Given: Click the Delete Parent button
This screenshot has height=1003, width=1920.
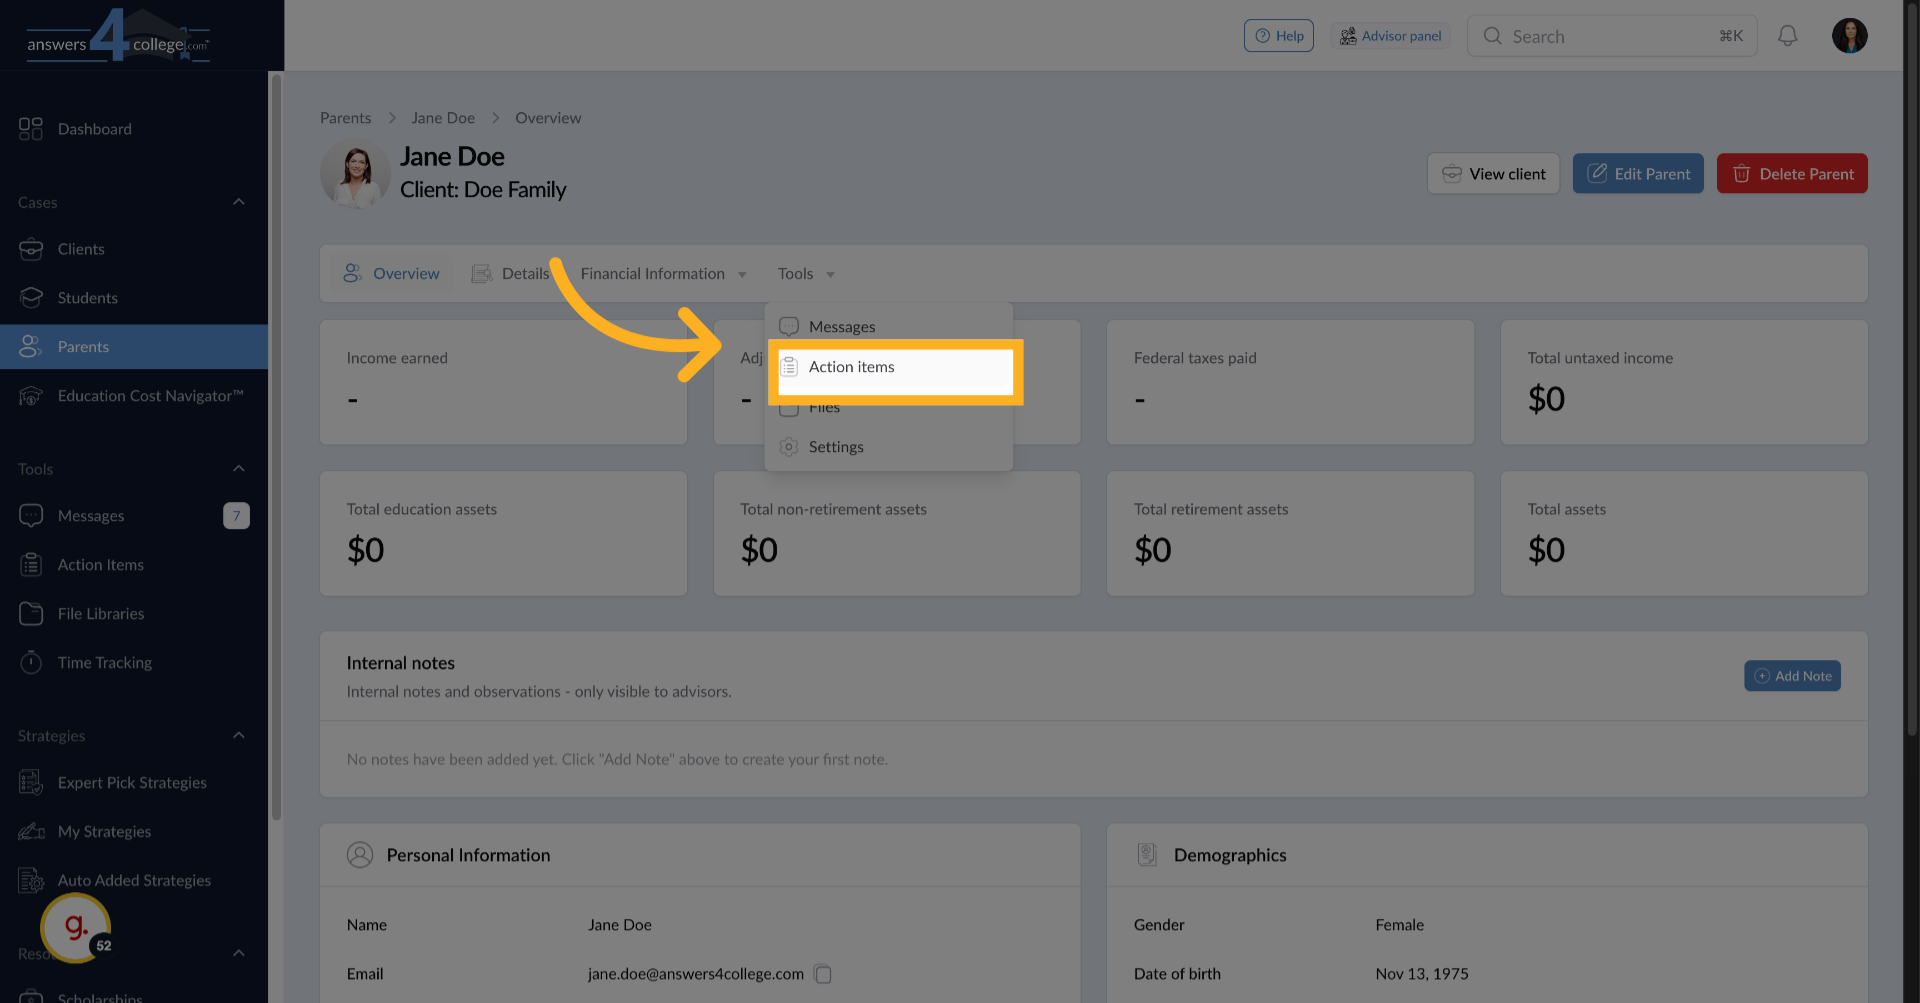Looking at the screenshot, I should tap(1791, 173).
